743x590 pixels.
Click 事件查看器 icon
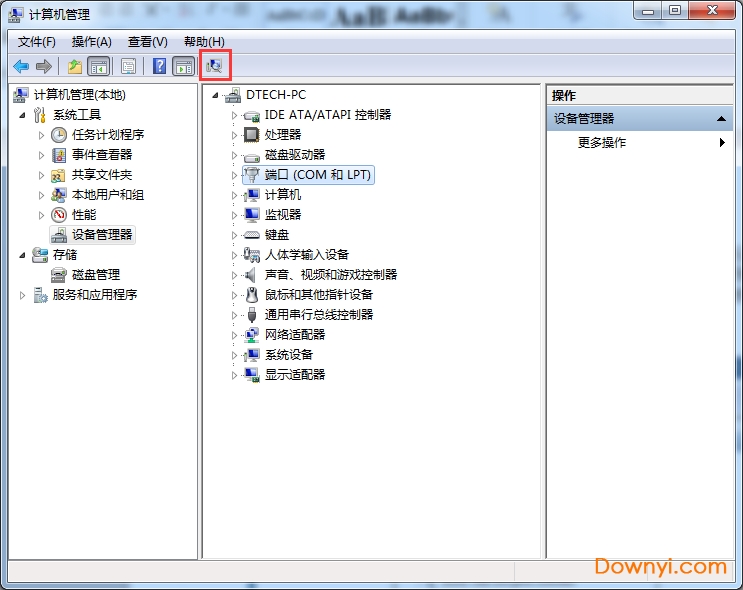coord(59,155)
